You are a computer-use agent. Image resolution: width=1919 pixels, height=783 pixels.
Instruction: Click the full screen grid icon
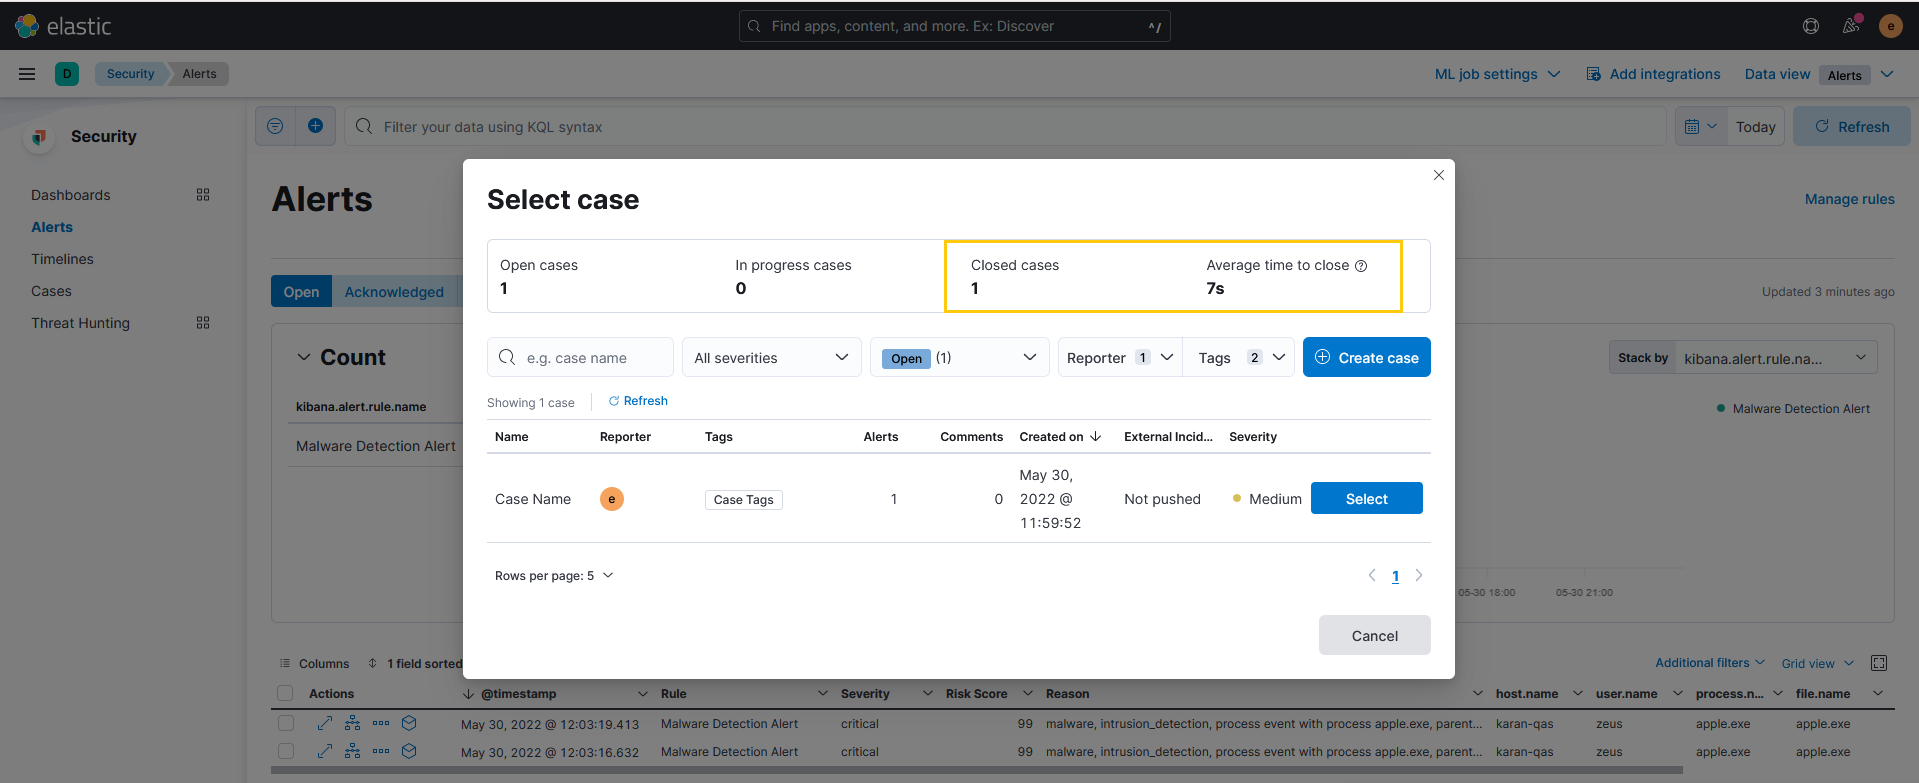point(1879,663)
